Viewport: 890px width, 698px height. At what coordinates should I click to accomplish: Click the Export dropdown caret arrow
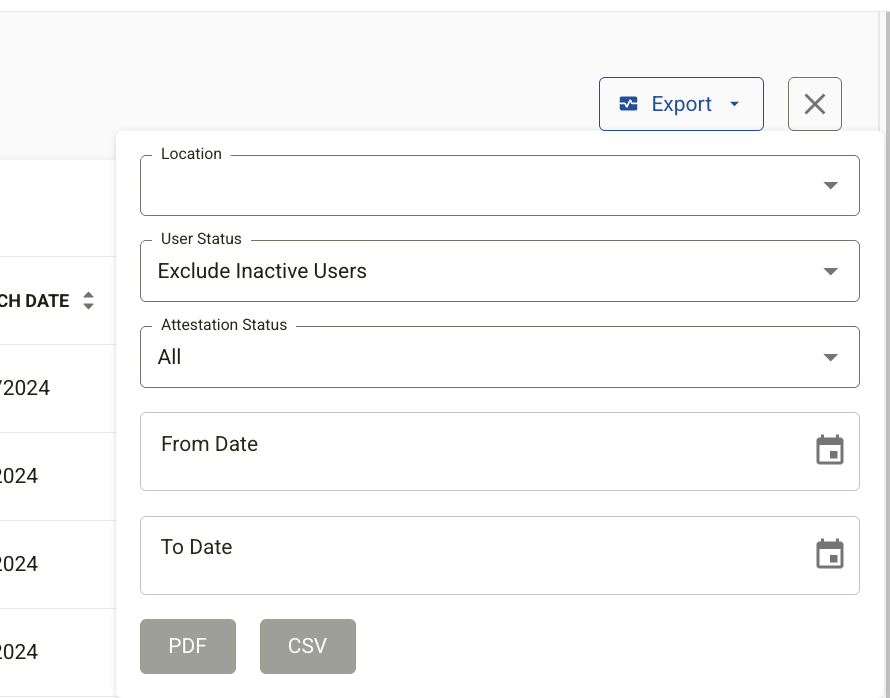tap(734, 104)
